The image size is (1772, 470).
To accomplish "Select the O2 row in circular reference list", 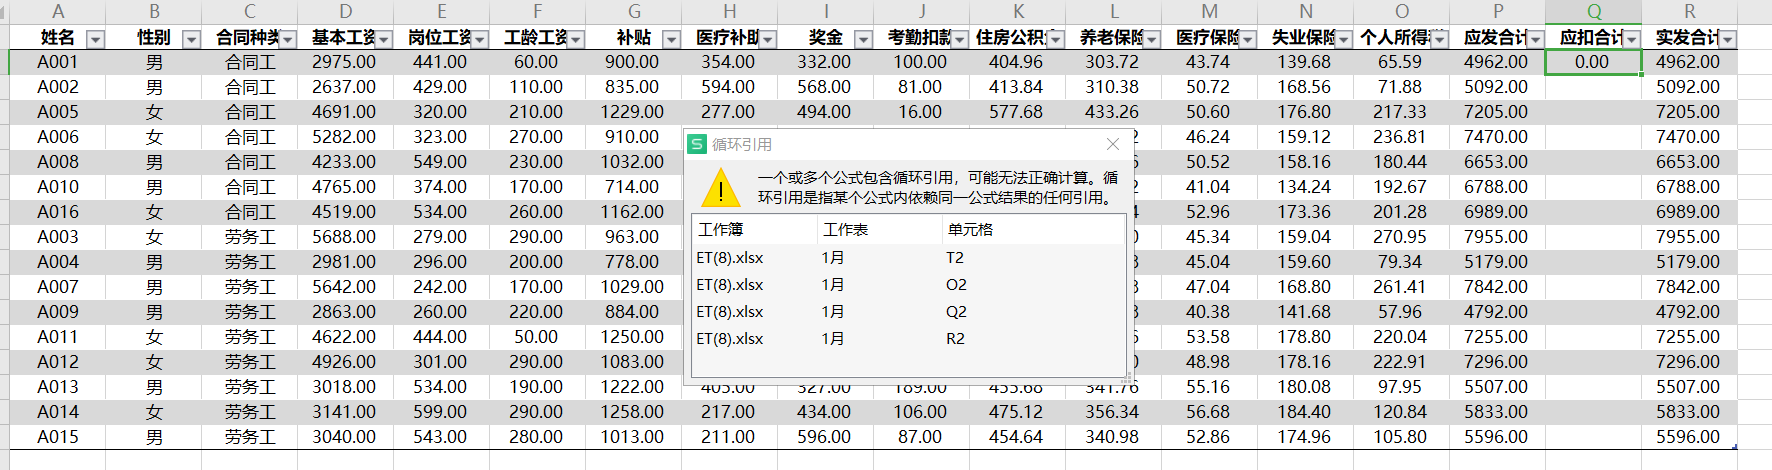I will click(x=955, y=285).
